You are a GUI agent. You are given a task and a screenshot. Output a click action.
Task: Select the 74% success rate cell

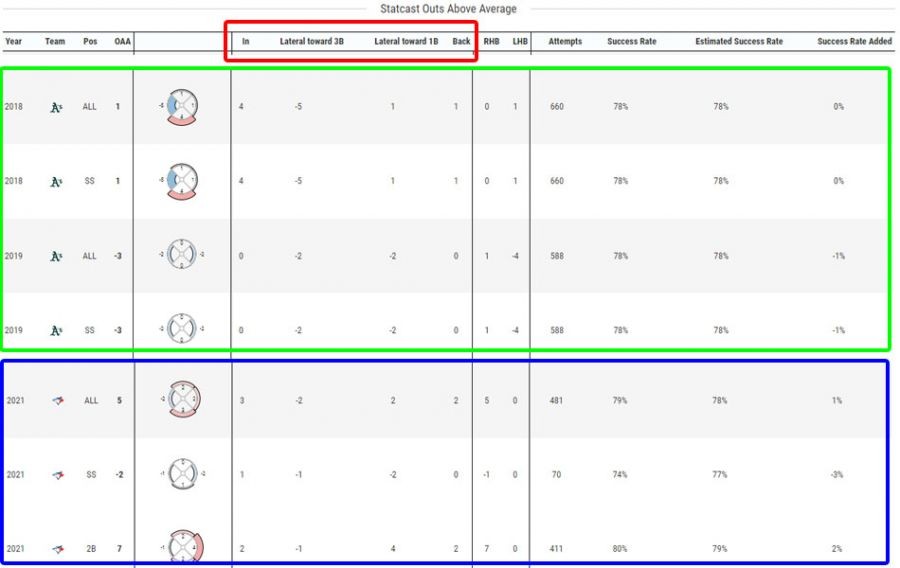[620, 474]
